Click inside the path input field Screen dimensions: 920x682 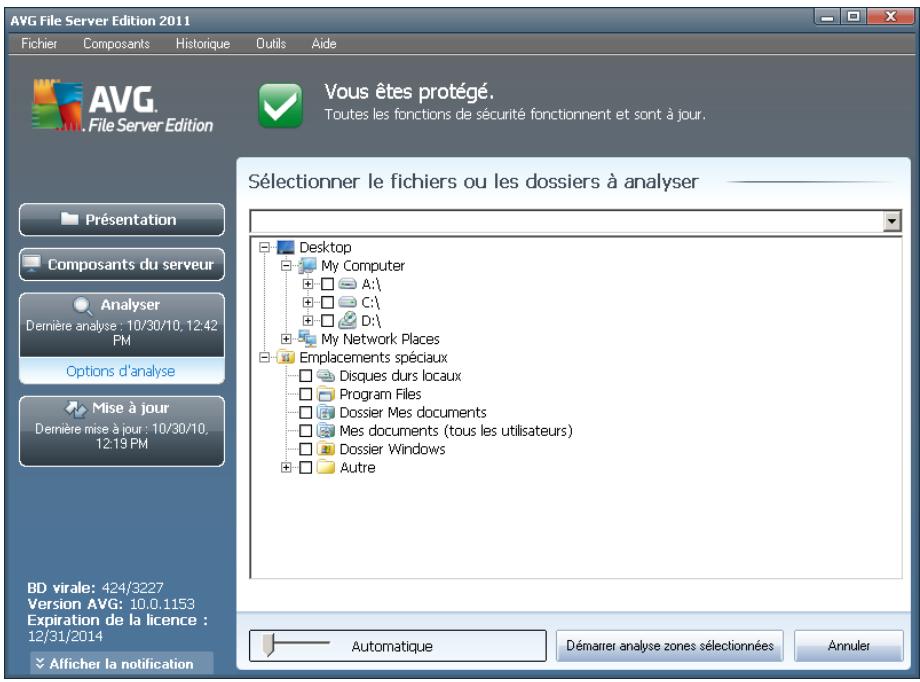(x=567, y=221)
